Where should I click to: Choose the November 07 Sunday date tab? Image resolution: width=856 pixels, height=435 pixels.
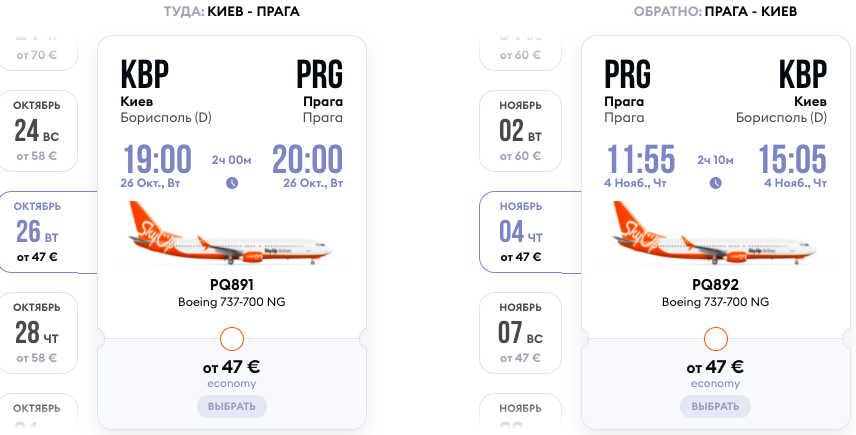point(520,333)
